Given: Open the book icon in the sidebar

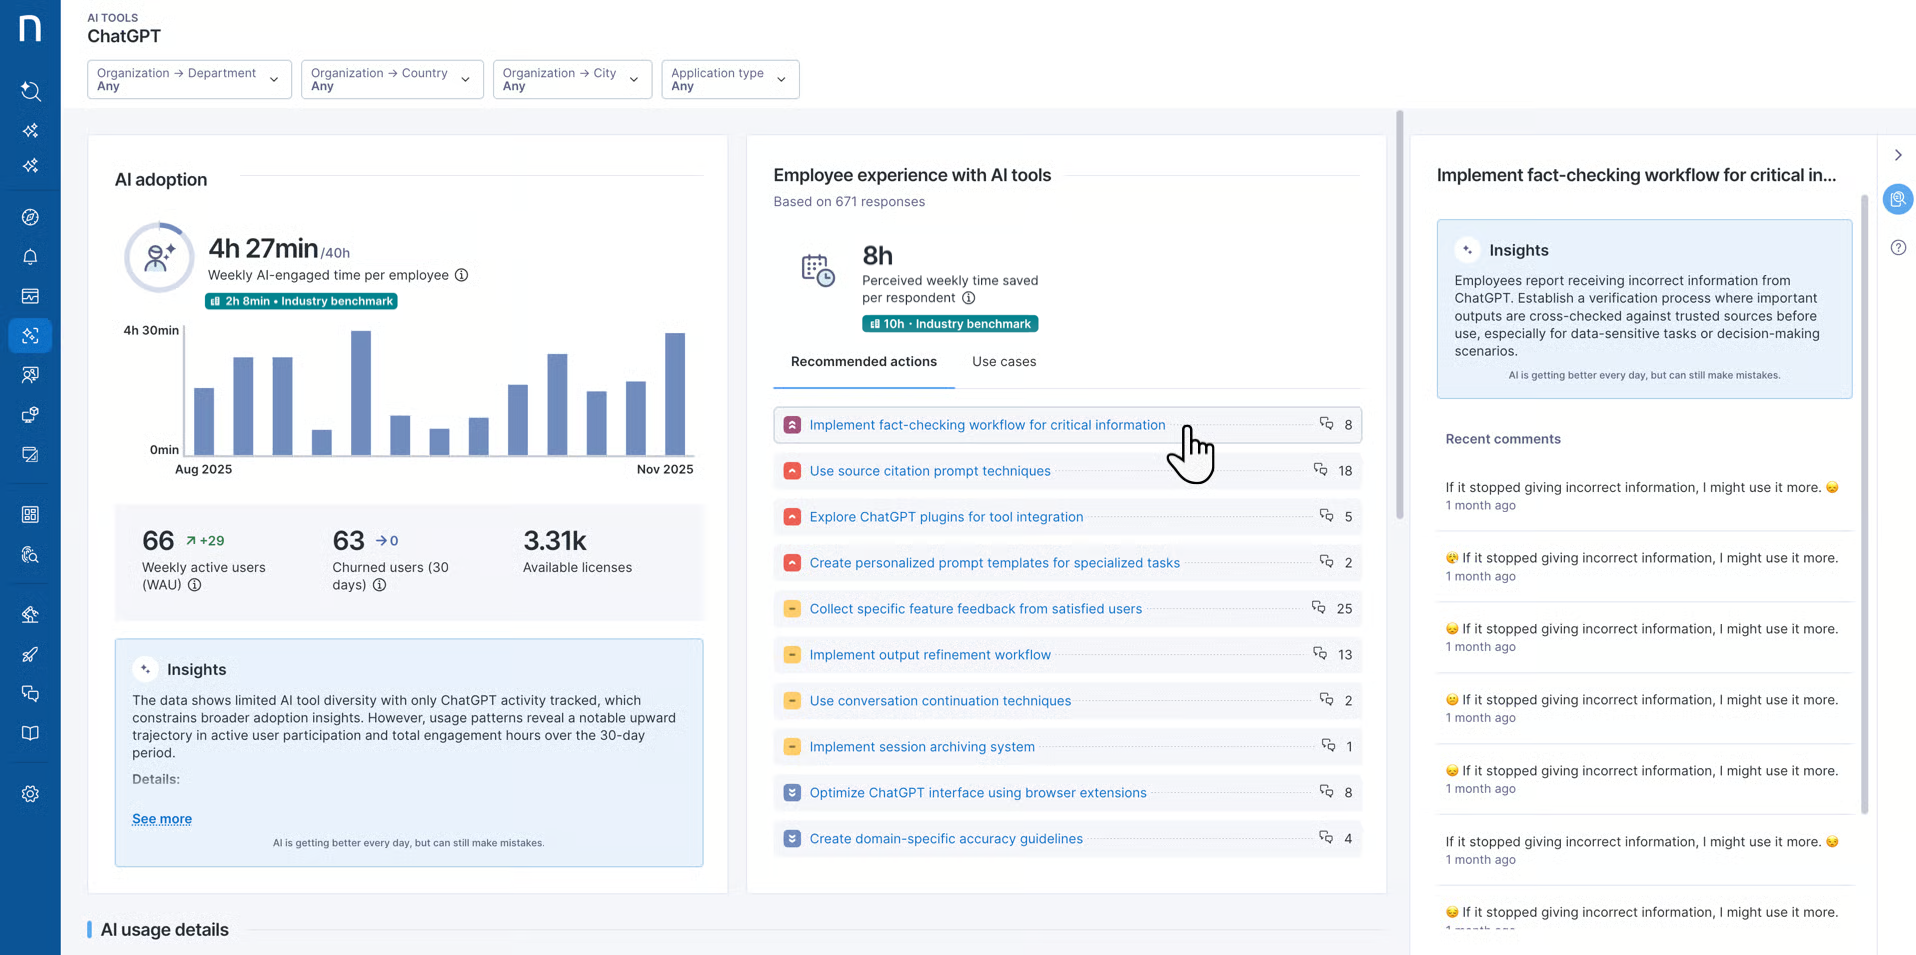Looking at the screenshot, I should coord(30,733).
